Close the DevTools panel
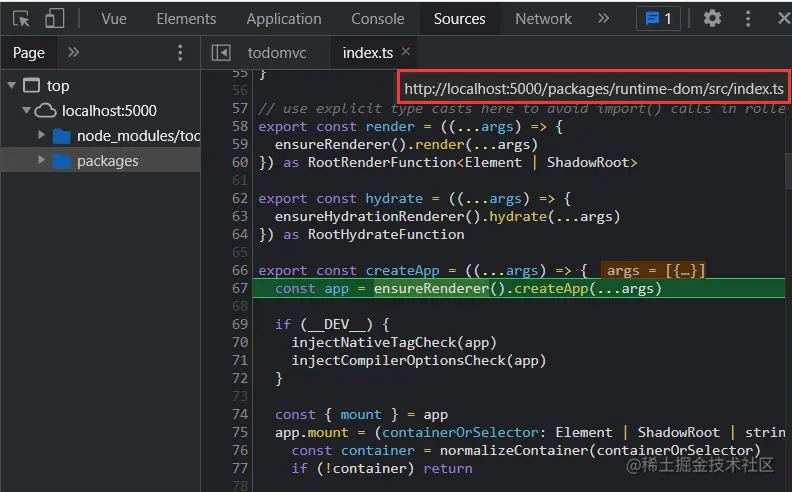Viewport: 792px width, 492px height. (x=784, y=19)
